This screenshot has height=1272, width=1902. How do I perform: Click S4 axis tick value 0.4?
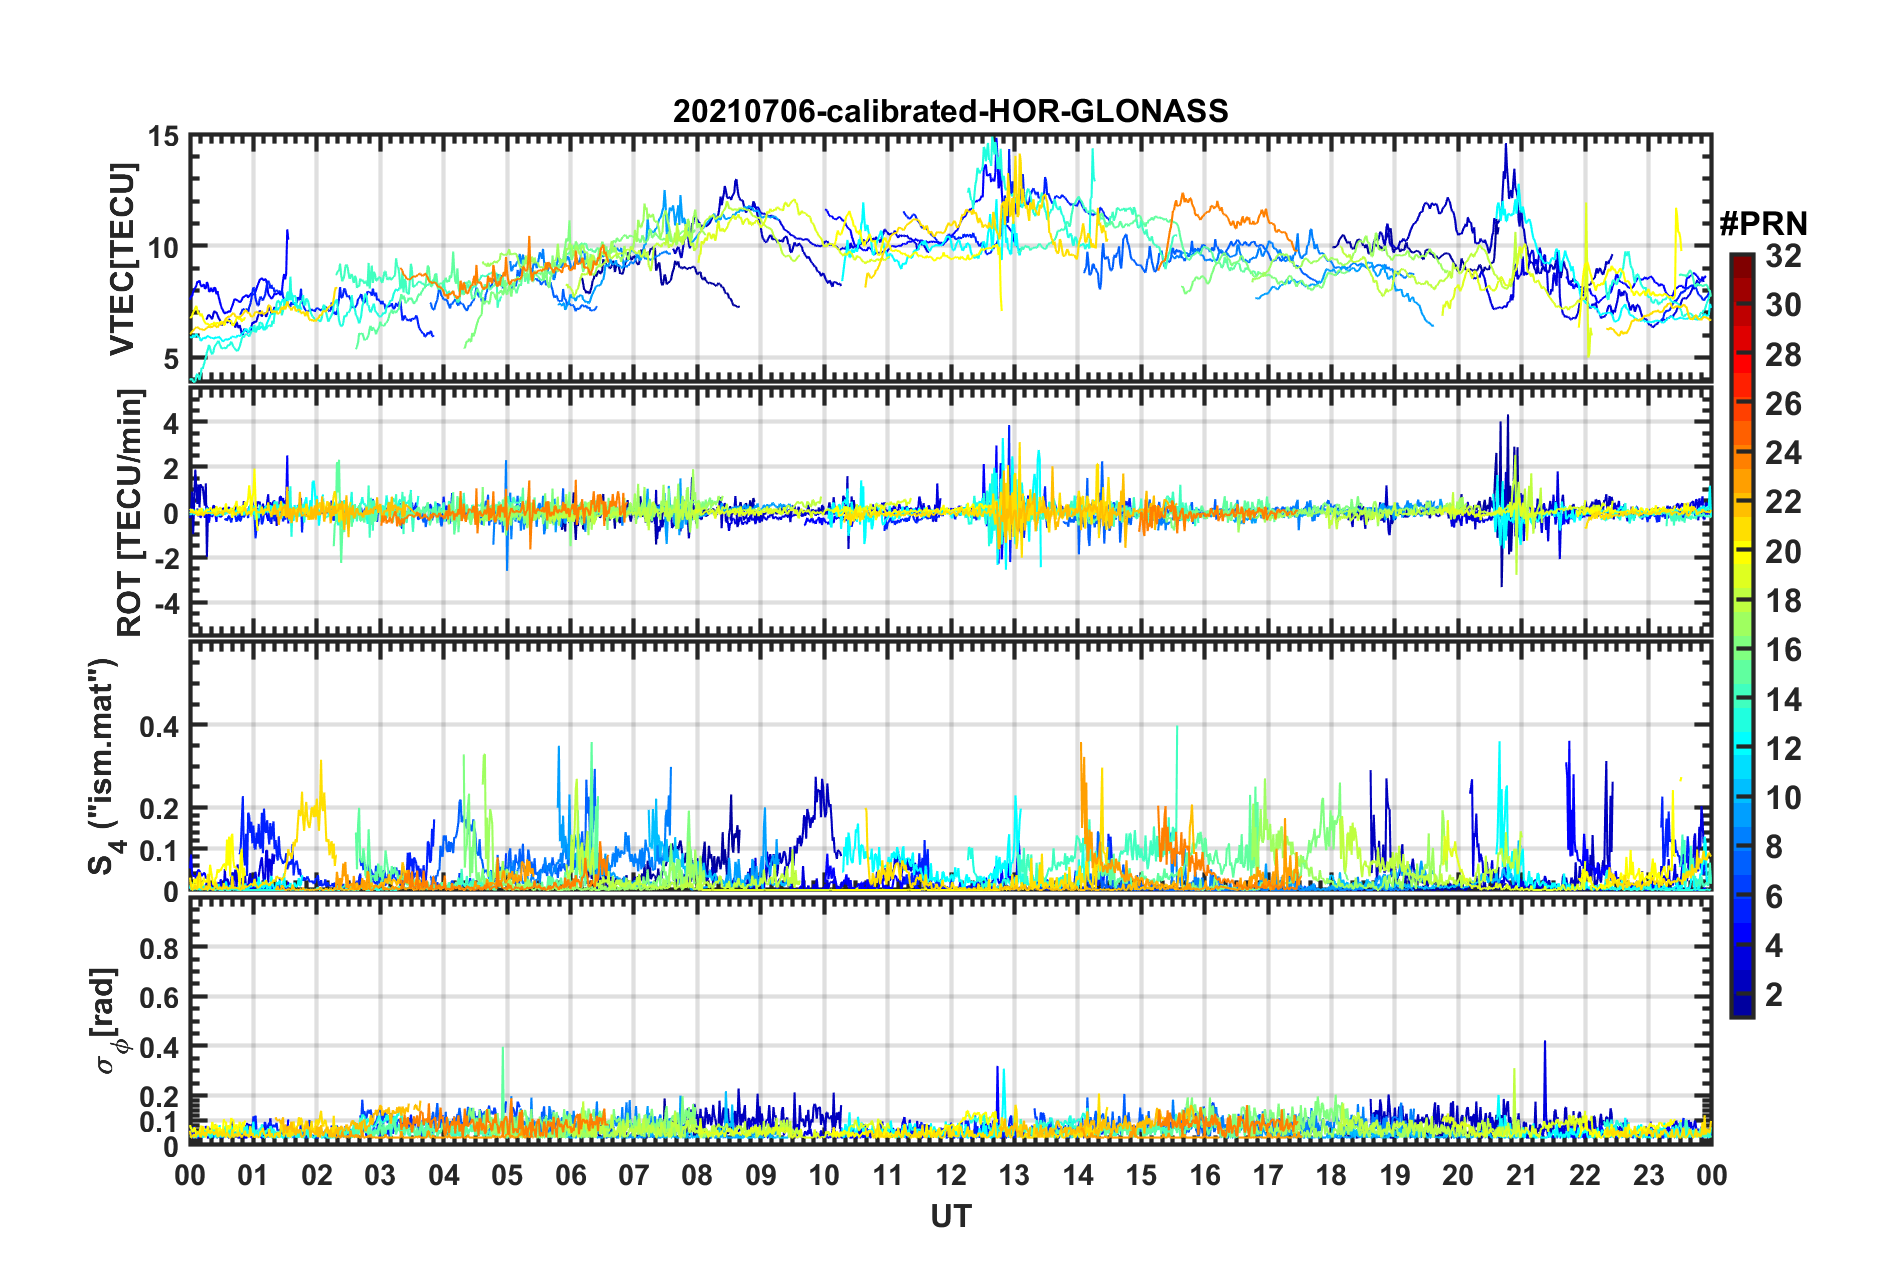coord(159,726)
